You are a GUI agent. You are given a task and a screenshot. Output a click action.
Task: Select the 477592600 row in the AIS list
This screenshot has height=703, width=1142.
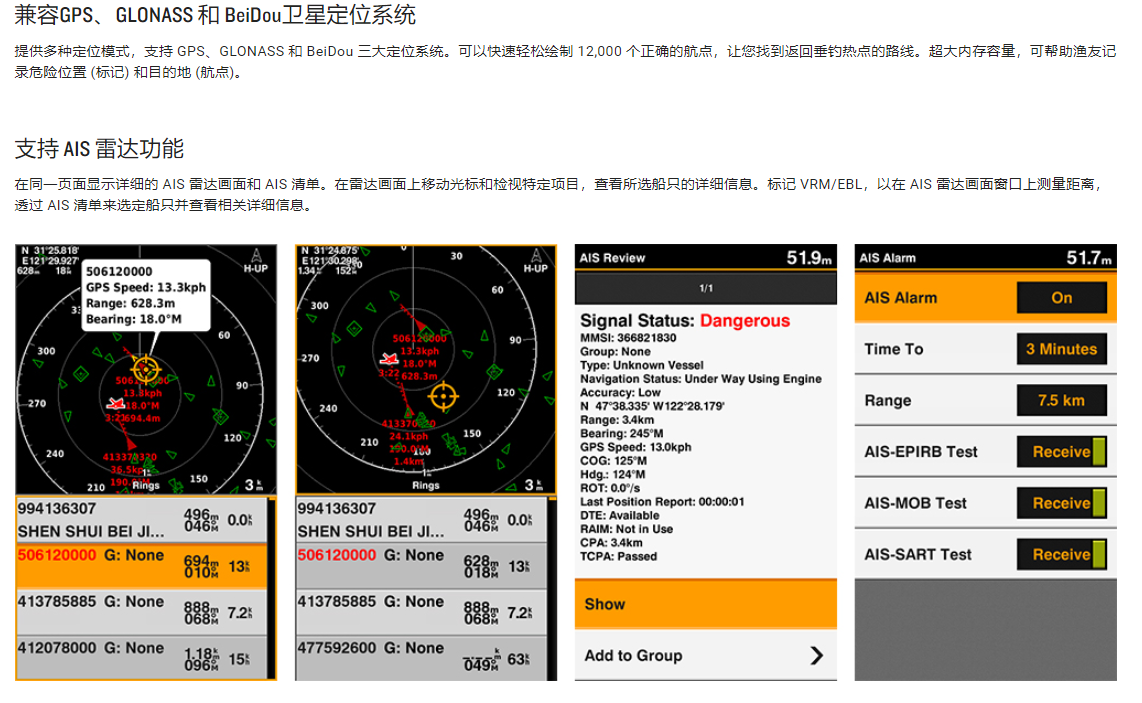[421, 658]
